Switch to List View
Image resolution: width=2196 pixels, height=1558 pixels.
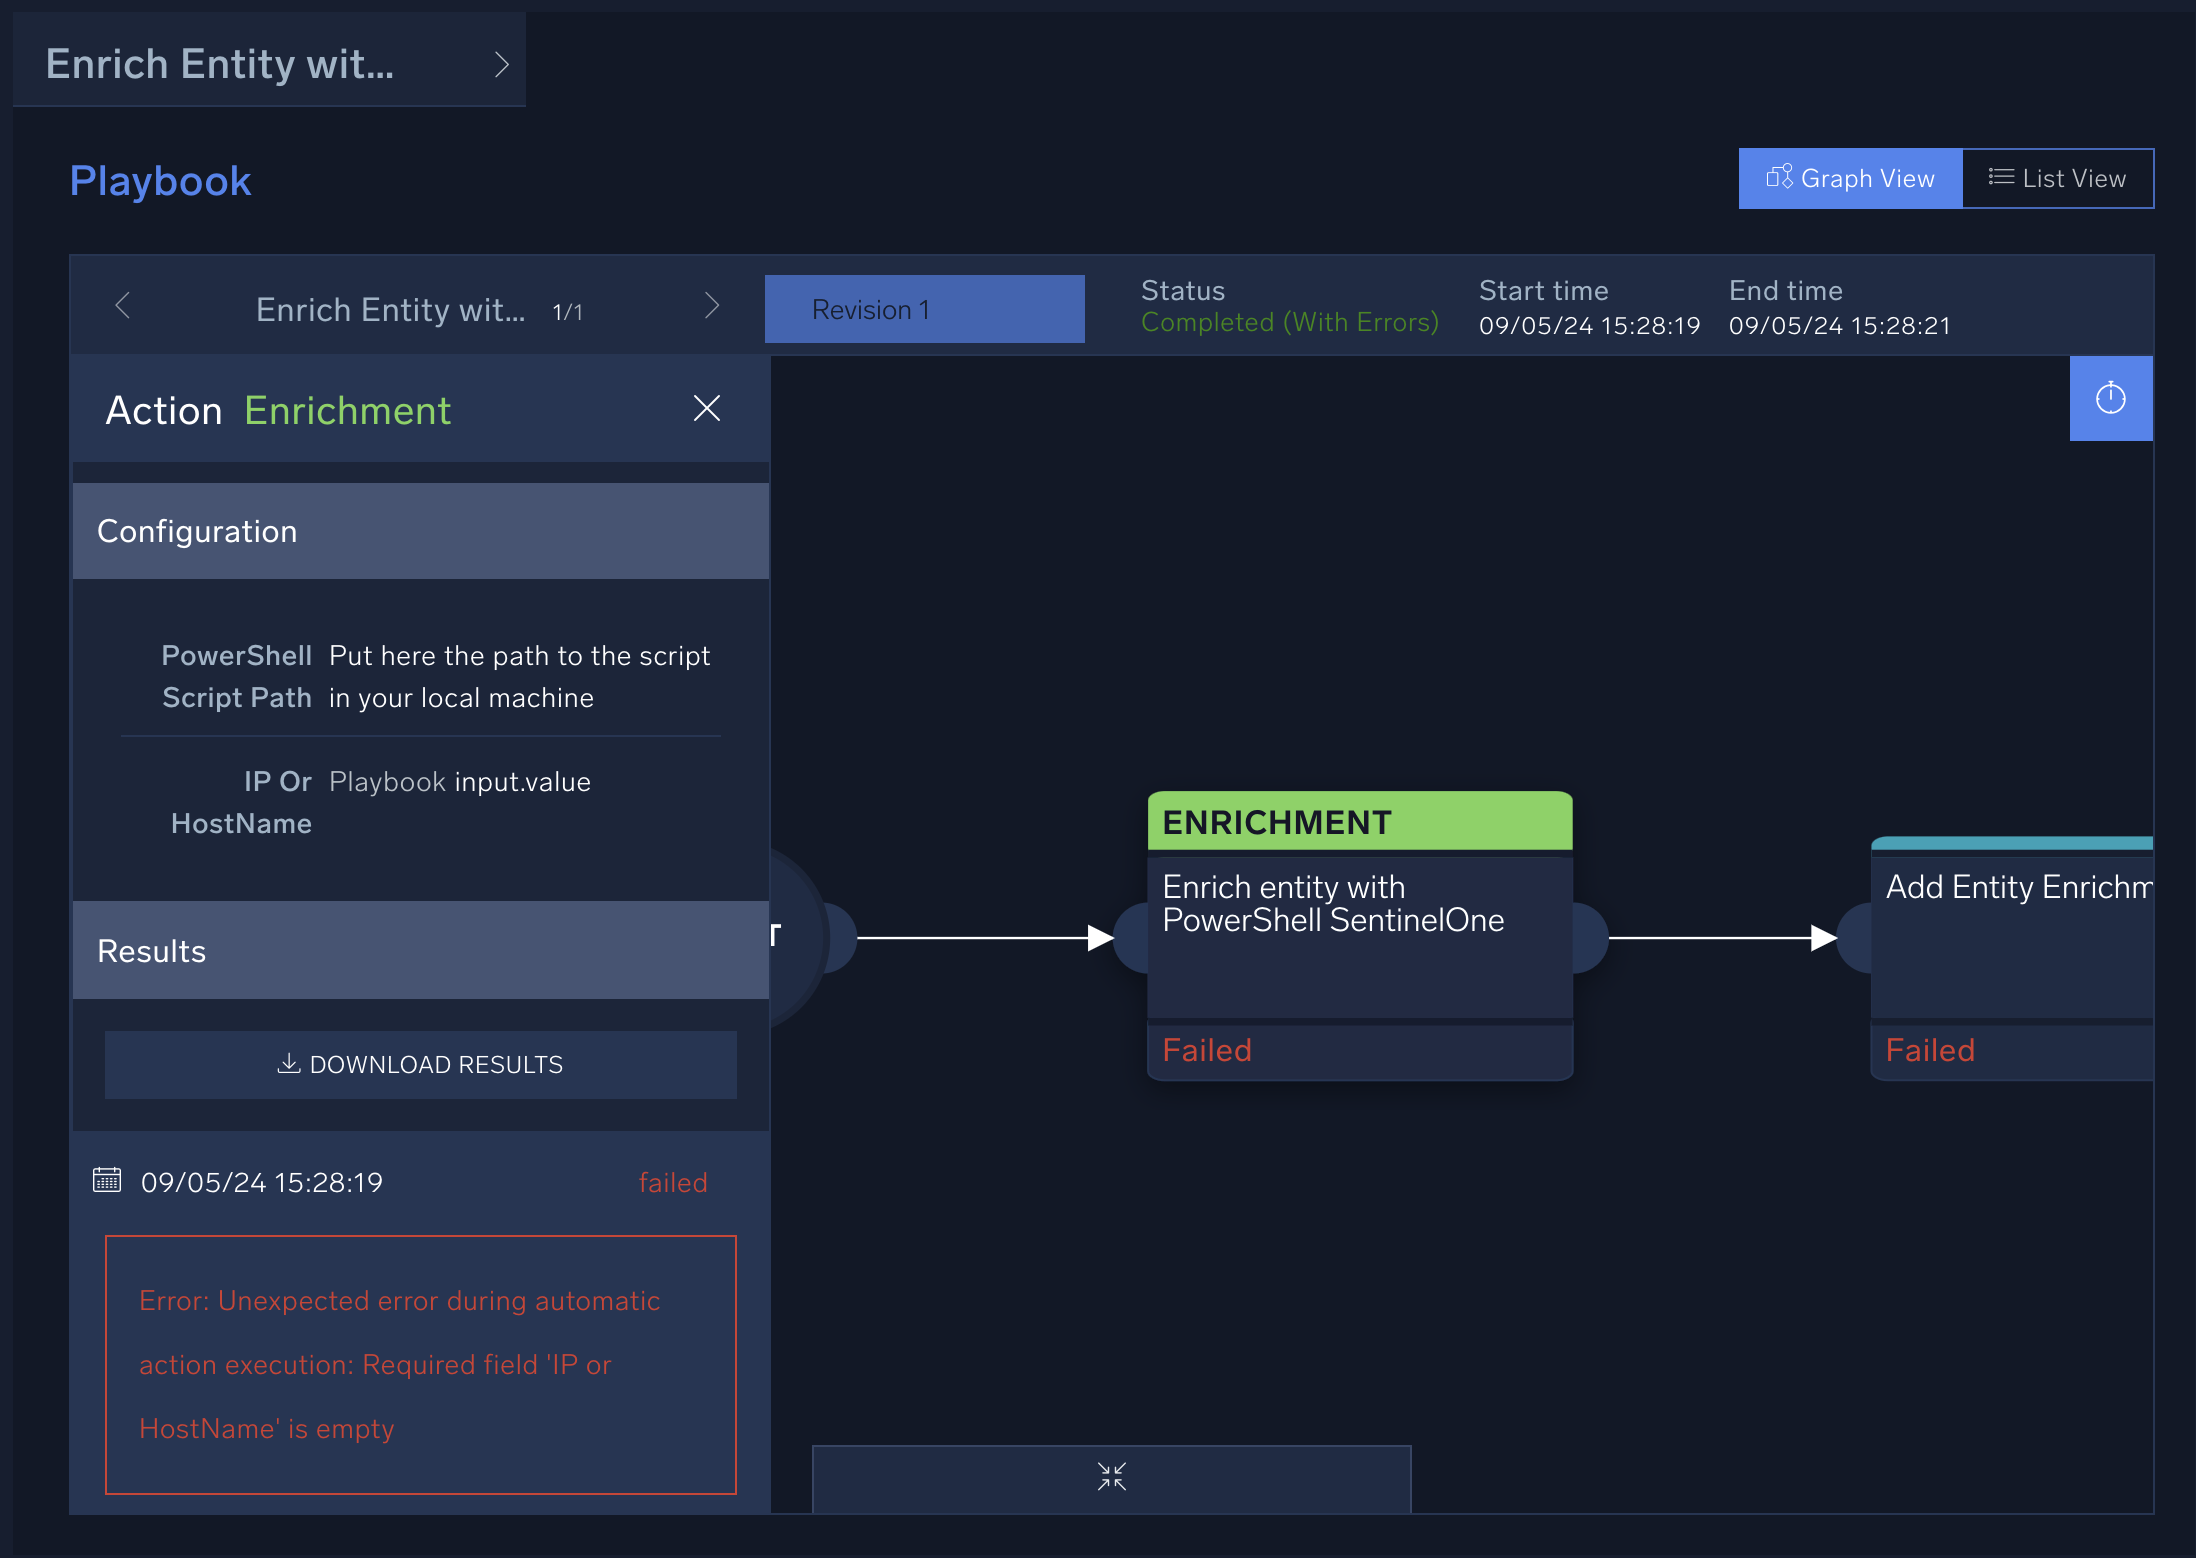[2059, 177]
